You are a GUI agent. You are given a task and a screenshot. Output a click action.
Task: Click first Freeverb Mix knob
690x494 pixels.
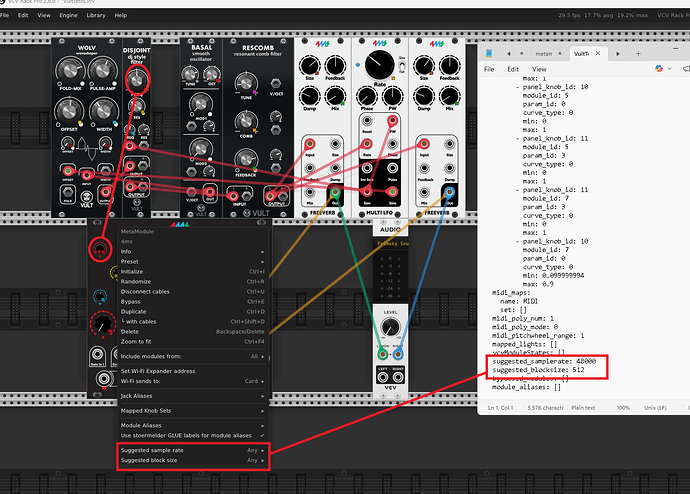click(335, 96)
